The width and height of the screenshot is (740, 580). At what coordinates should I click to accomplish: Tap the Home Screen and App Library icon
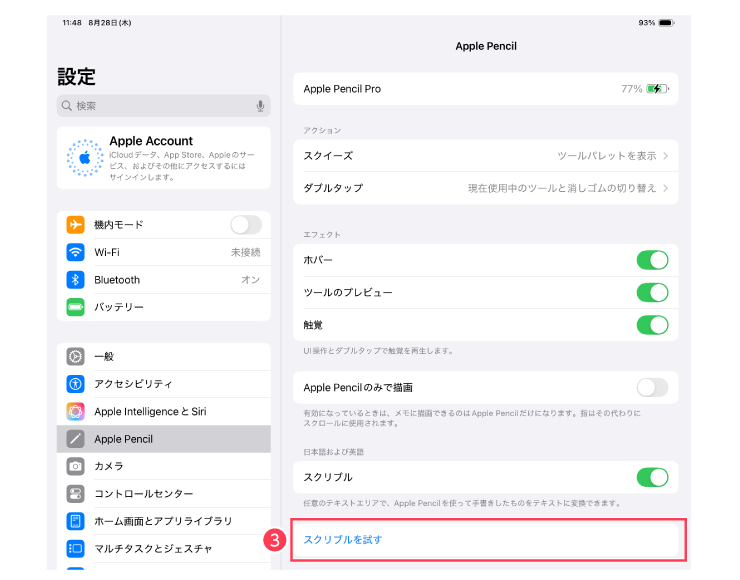[x=75, y=521]
